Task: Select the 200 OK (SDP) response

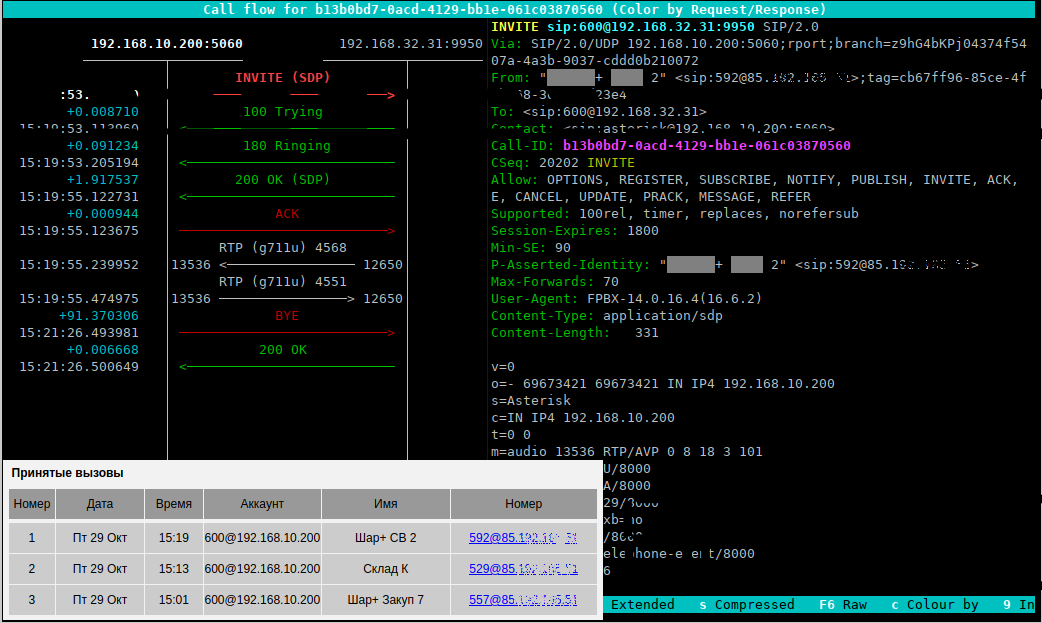Action: [x=282, y=180]
